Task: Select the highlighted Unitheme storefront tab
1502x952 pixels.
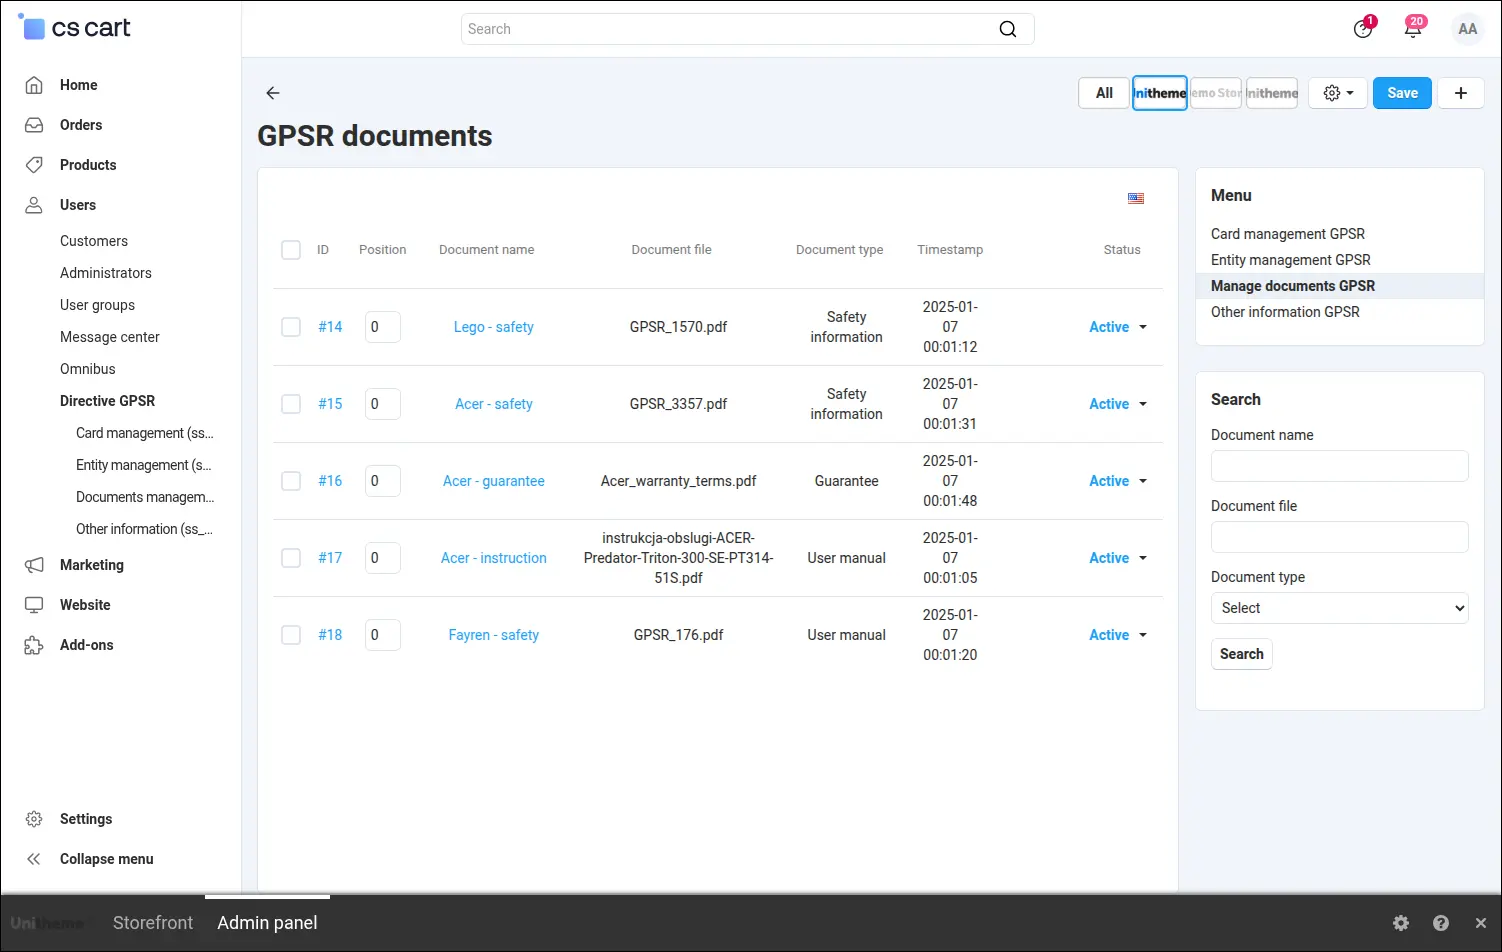Action: [1160, 93]
